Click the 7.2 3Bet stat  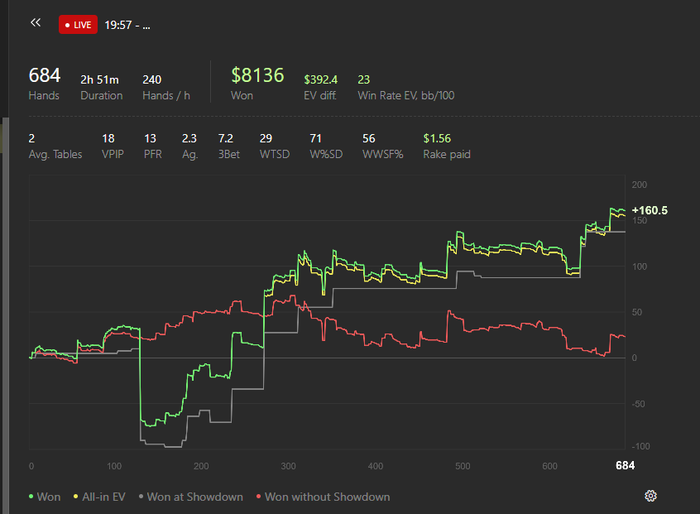click(229, 146)
